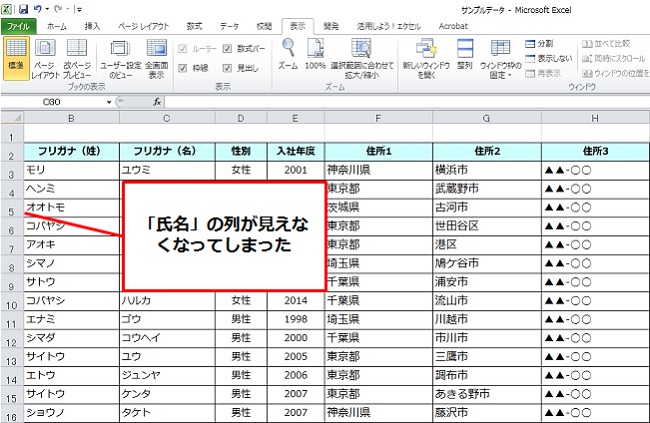
Task: Click the cell containing ジュンヤ
Action: click(167, 375)
